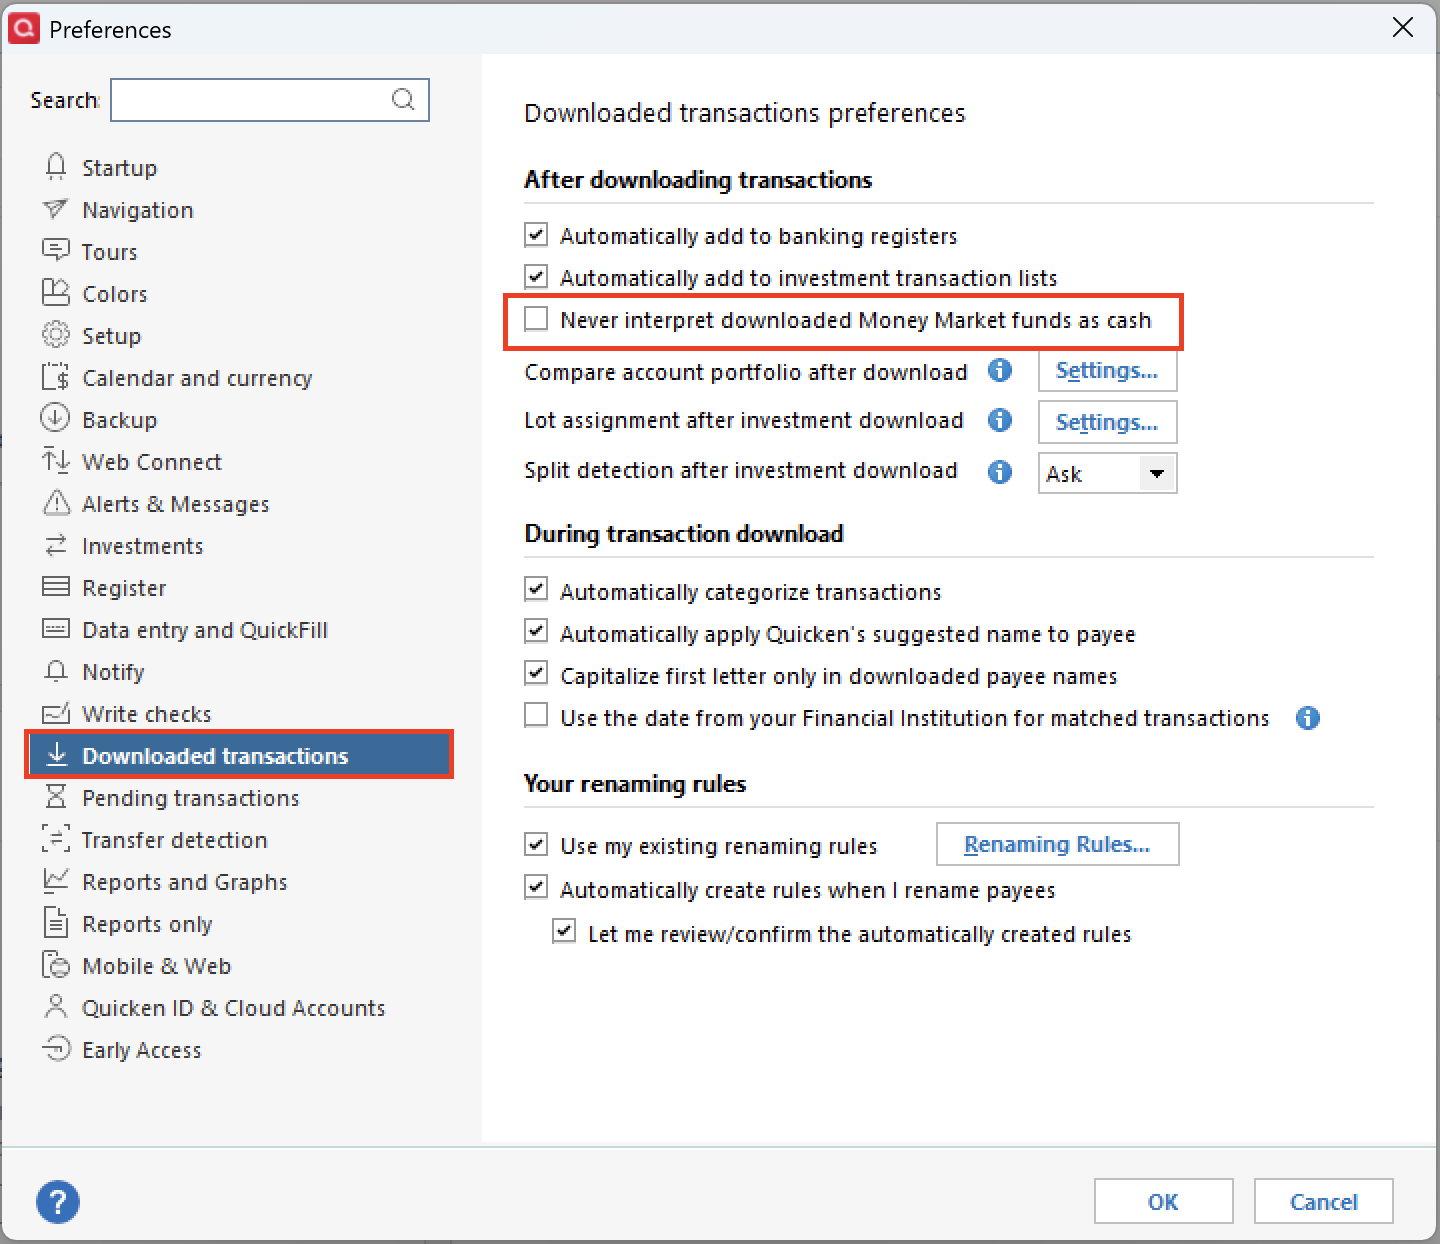The height and width of the screenshot is (1244, 1440).
Task: Toggle Use my existing renaming rules checkbox
Action: (536, 845)
